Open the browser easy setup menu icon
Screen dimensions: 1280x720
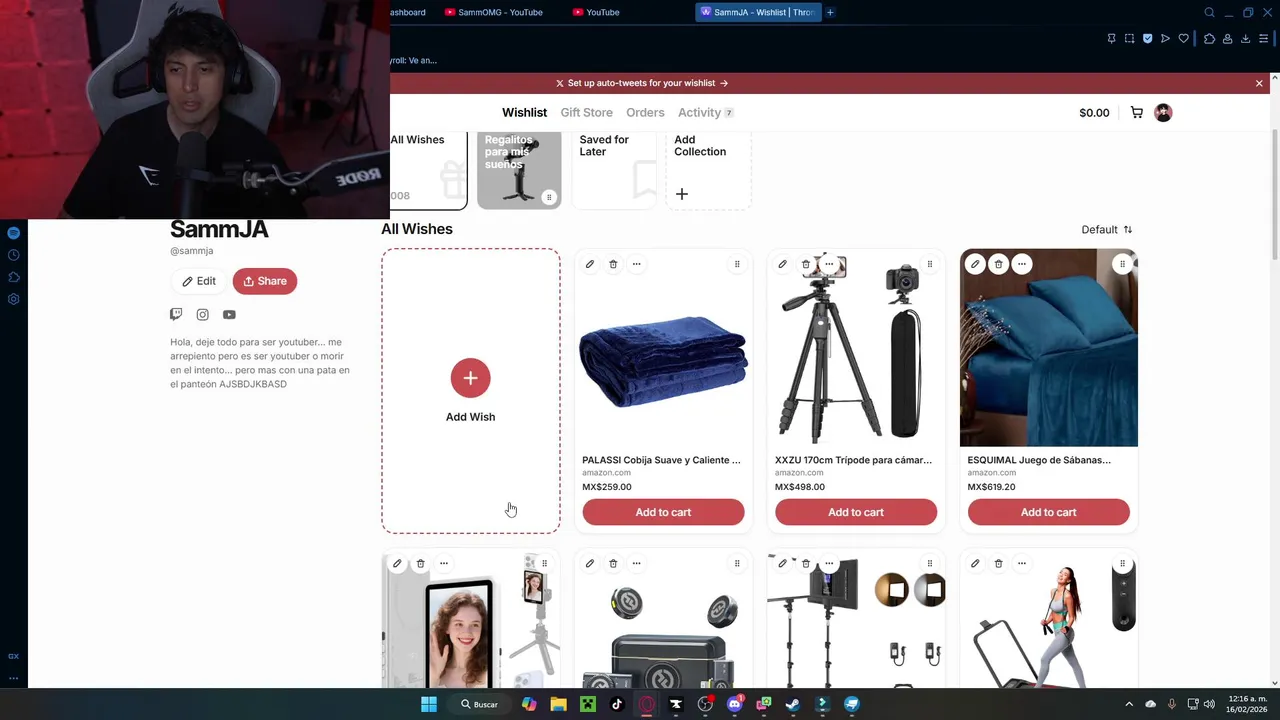1264,39
